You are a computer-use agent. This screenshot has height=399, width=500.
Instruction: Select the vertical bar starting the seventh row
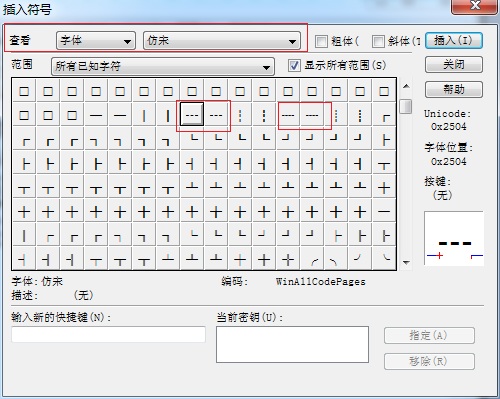pos(24,235)
